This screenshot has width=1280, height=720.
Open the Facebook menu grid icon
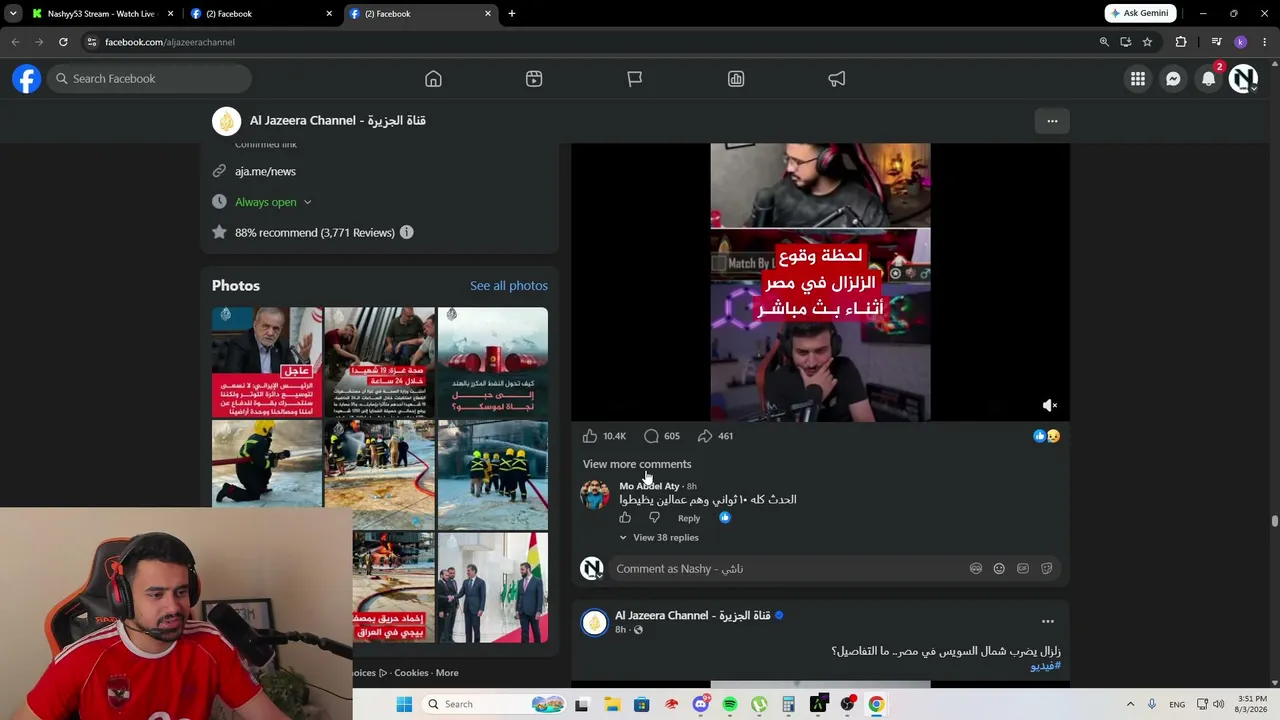click(x=1138, y=79)
